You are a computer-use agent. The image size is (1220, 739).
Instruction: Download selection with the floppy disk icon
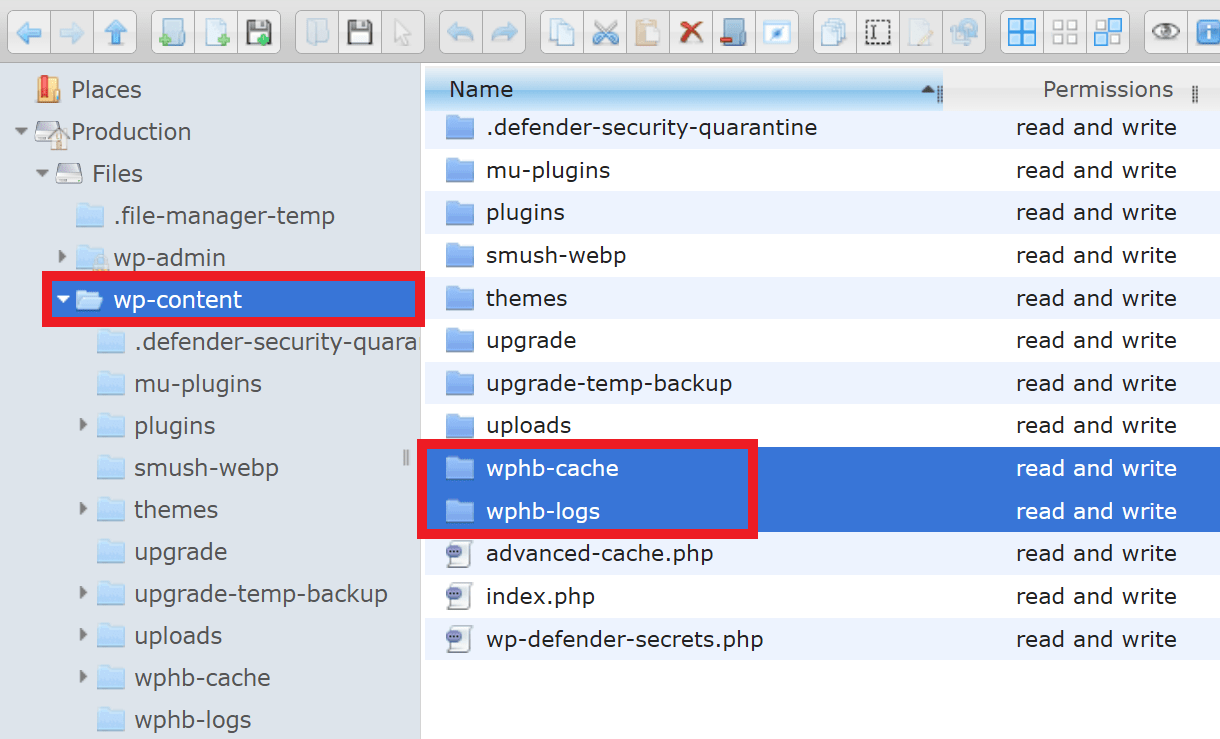[360, 32]
